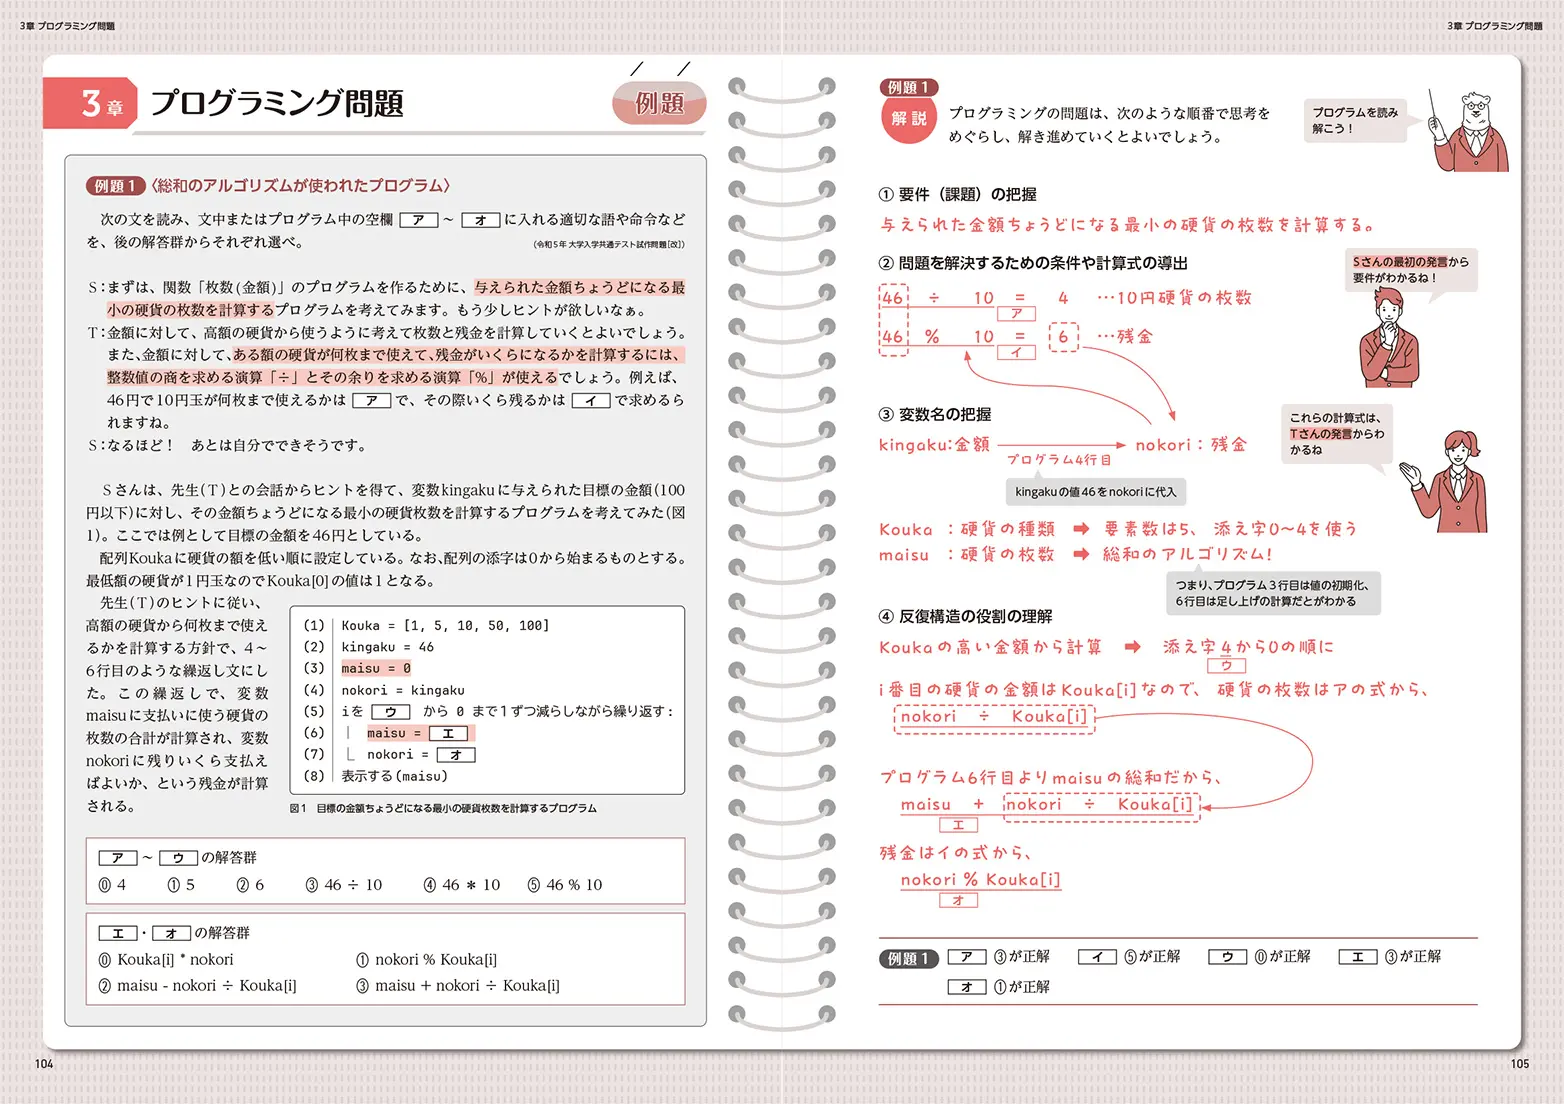Choose option ① 'nokori % Kouka[i]' in エ・オ answer group
Screen dimensions: 1564x1104
tap(427, 960)
